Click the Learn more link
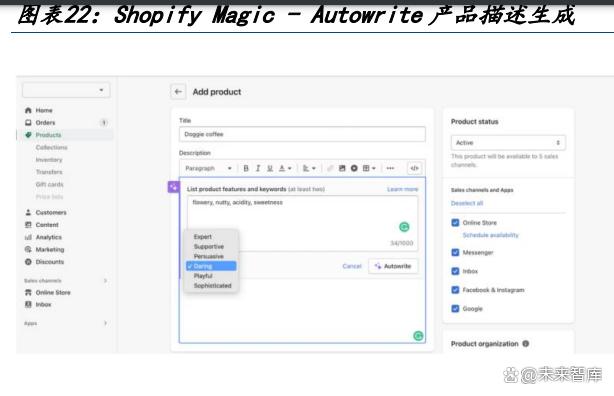The height and width of the screenshot is (396, 614). (x=403, y=189)
